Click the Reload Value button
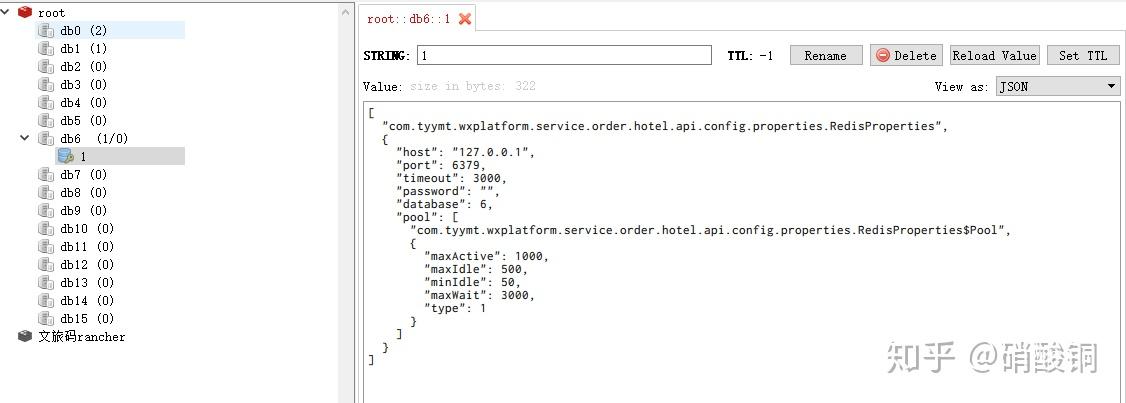This screenshot has height=403, width=1126. [x=994, y=56]
